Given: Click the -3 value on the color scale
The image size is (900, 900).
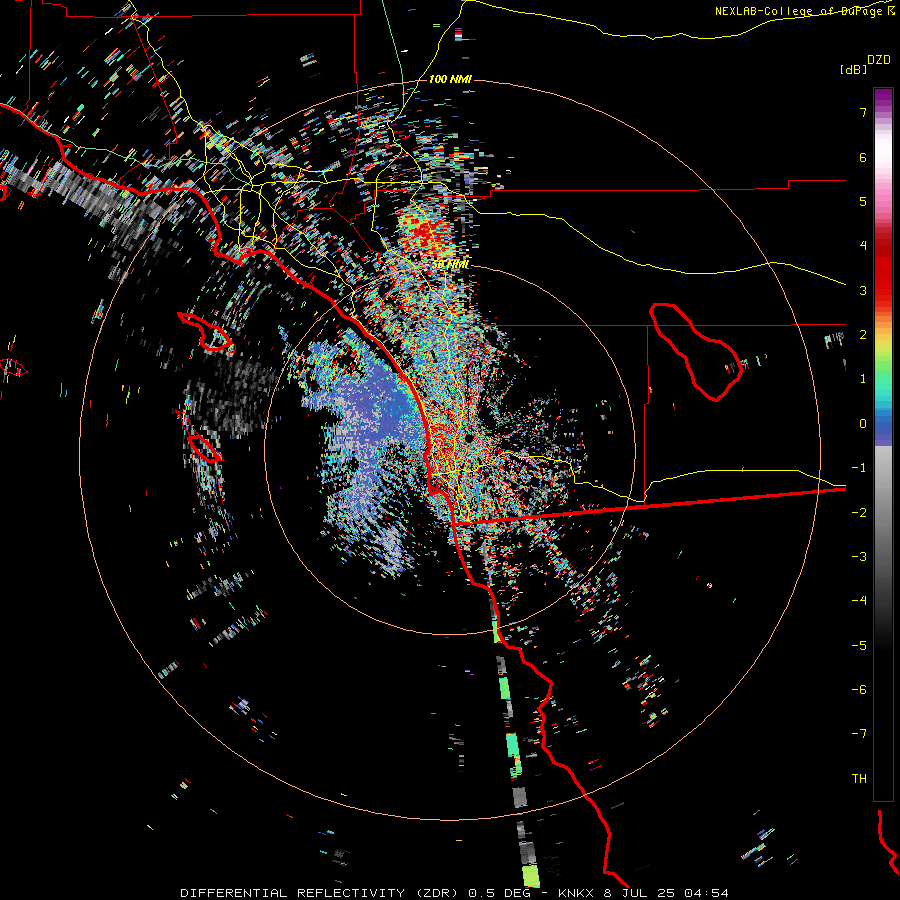Looking at the screenshot, I should pos(859,557).
